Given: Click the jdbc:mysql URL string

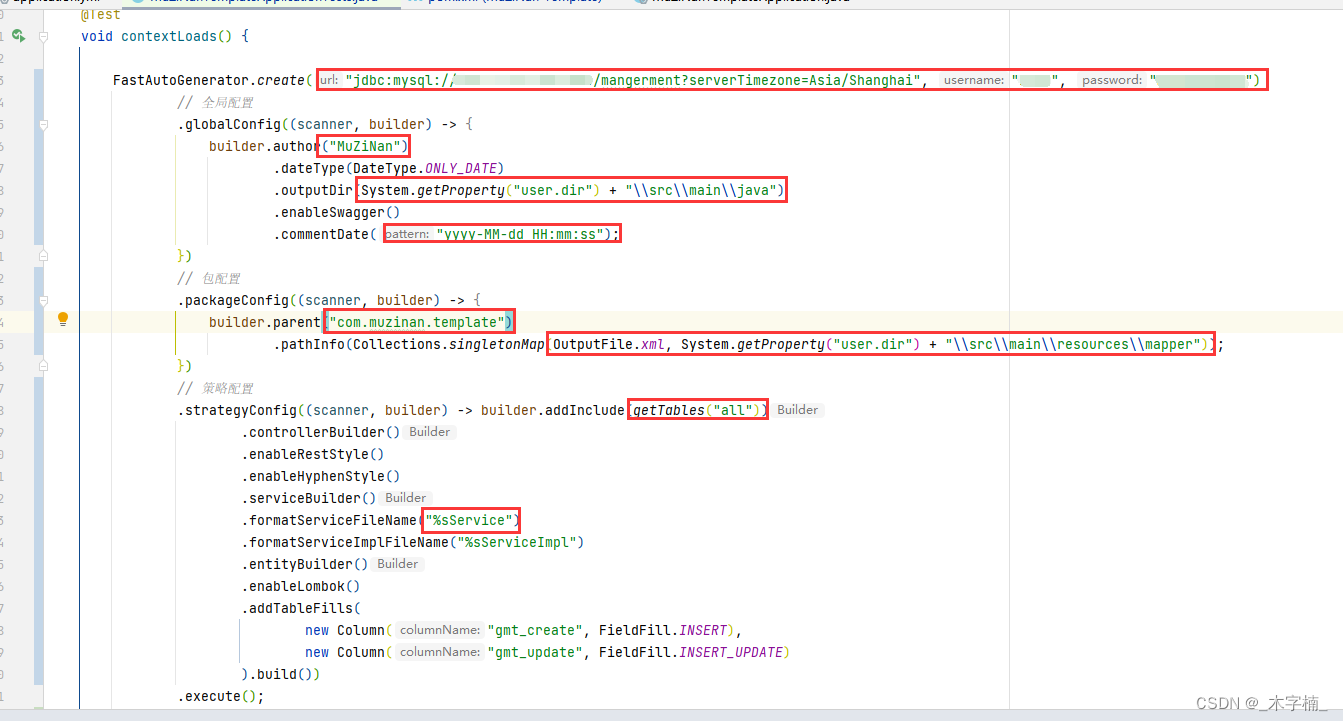Looking at the screenshot, I should tap(635, 80).
